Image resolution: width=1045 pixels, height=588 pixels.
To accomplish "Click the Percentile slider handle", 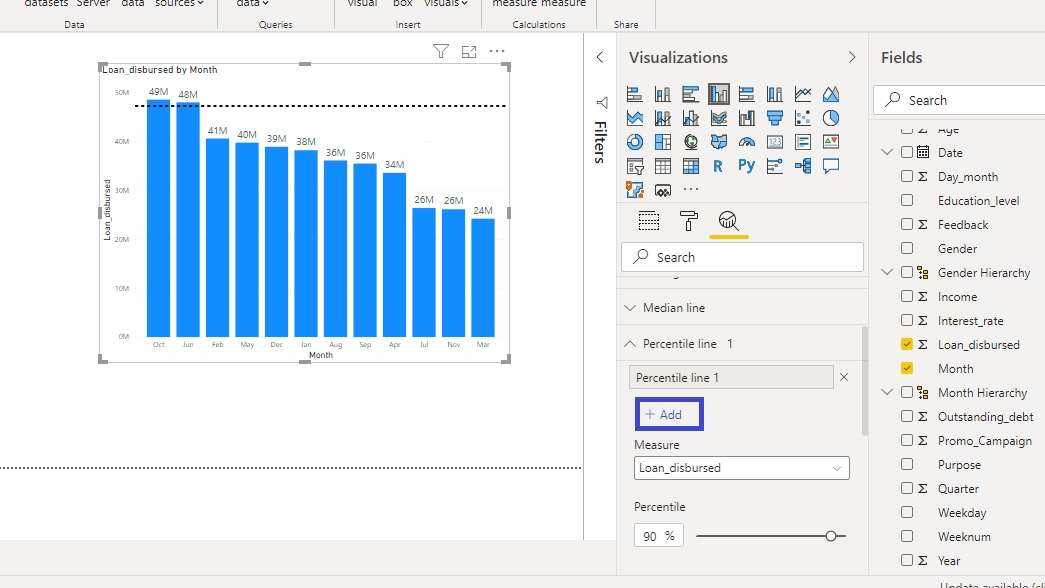I will [830, 536].
